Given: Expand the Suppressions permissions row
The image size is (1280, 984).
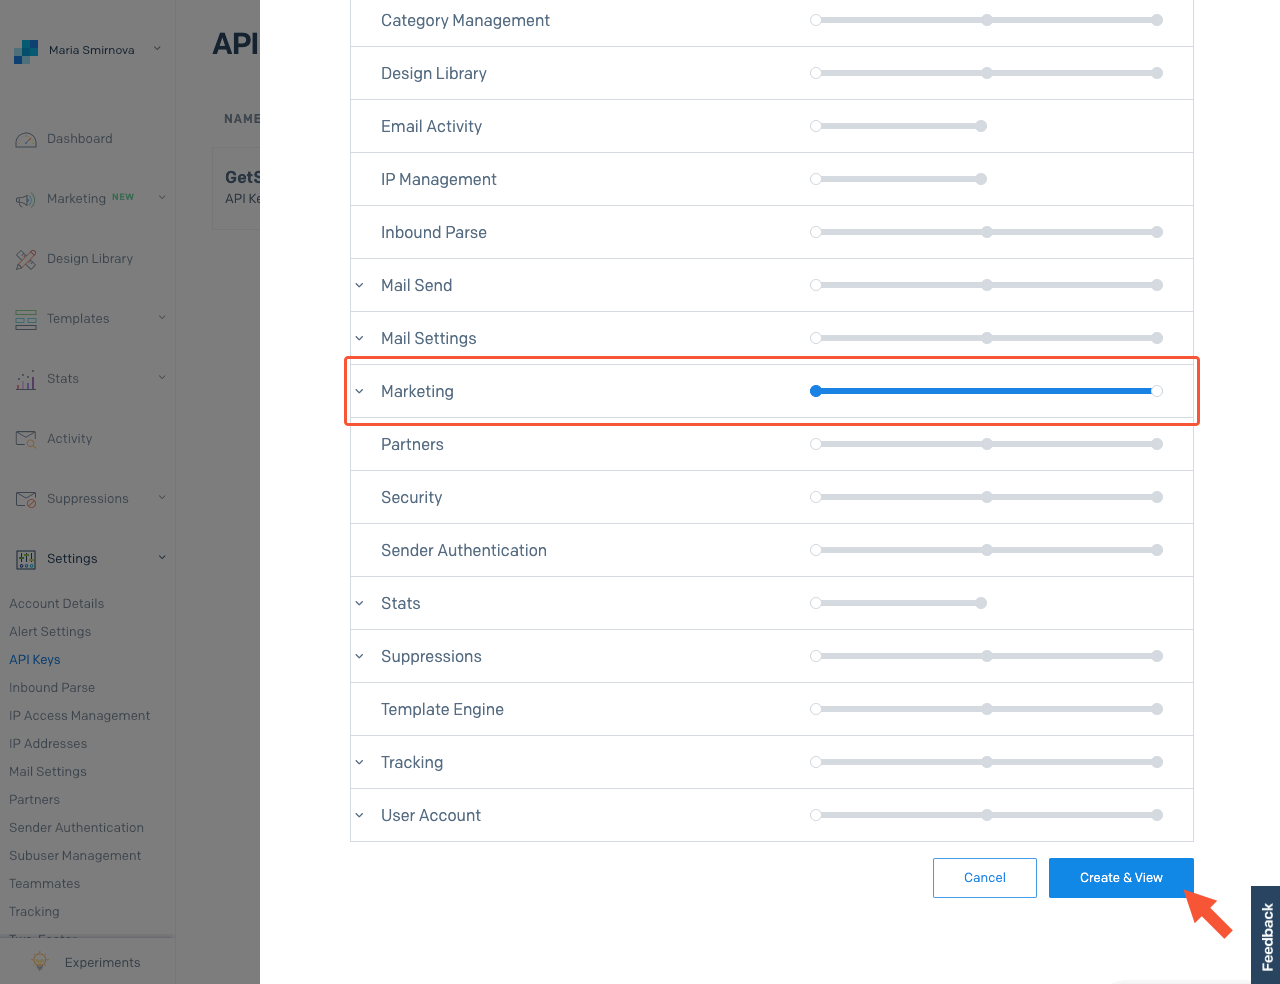Looking at the screenshot, I should pyautogui.click(x=360, y=657).
